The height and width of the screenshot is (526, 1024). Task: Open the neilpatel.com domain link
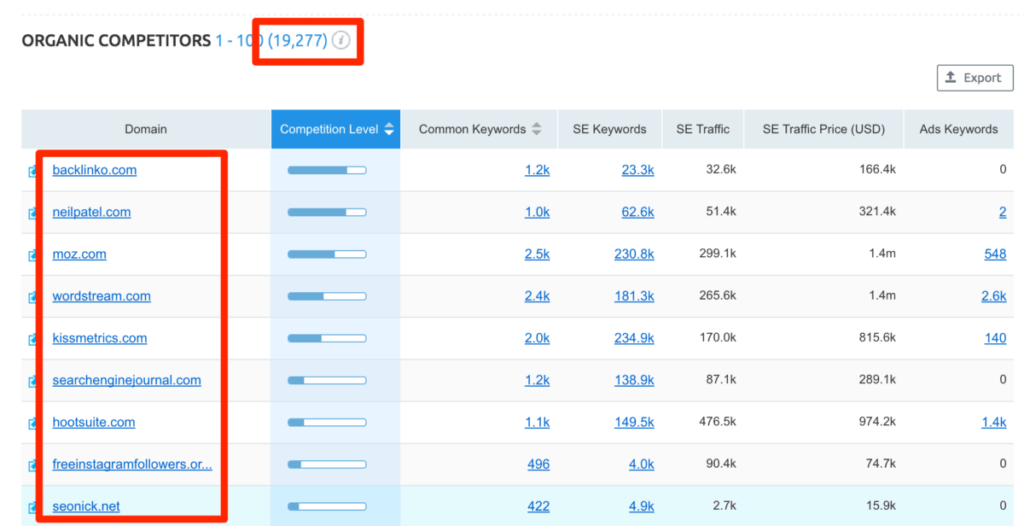click(x=91, y=212)
